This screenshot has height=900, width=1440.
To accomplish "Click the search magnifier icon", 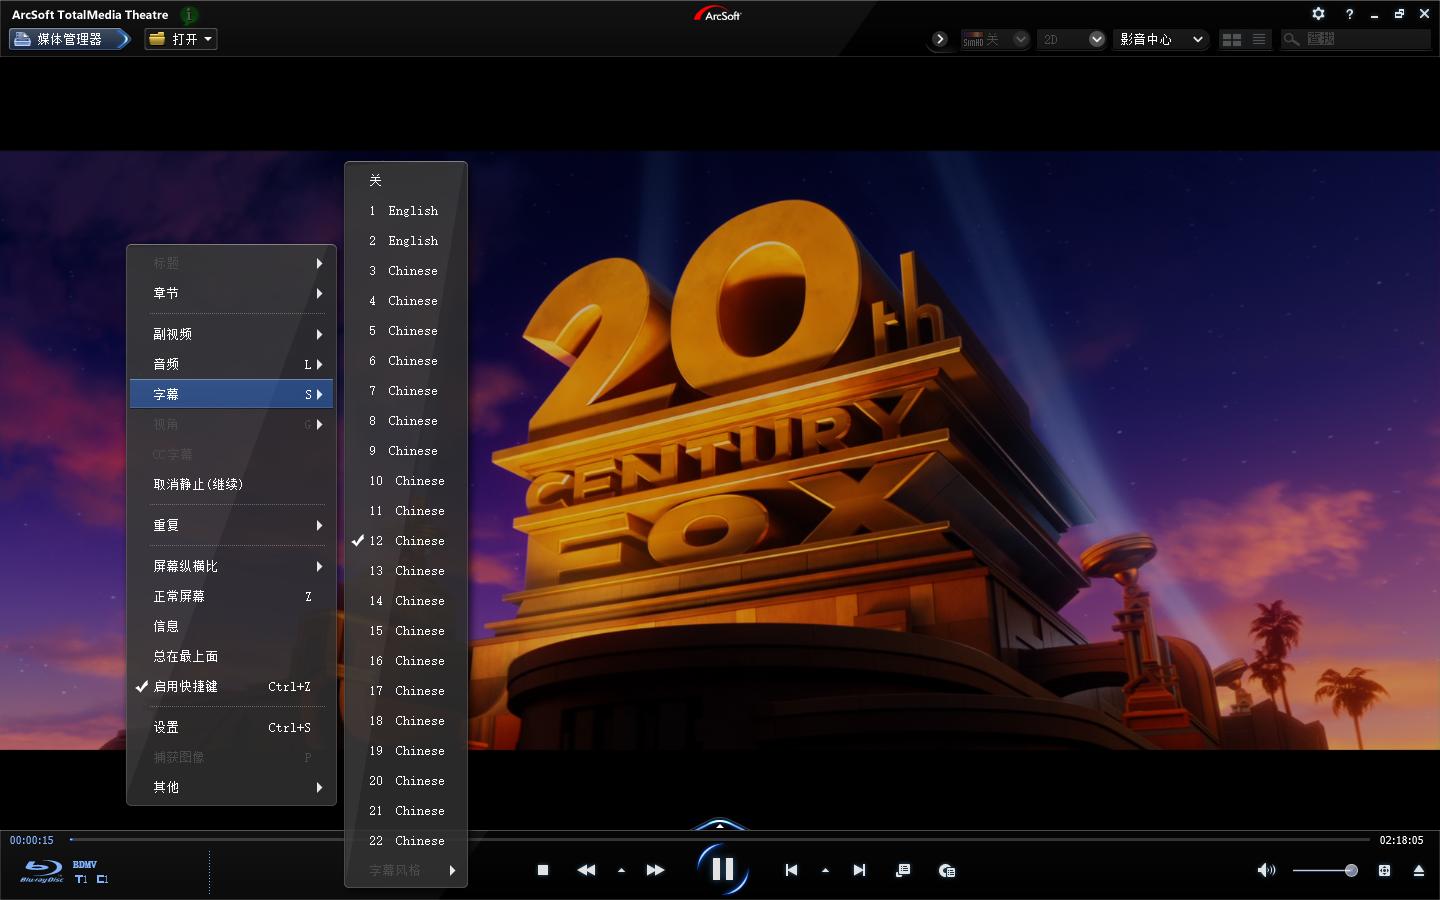I will 1292,39.
